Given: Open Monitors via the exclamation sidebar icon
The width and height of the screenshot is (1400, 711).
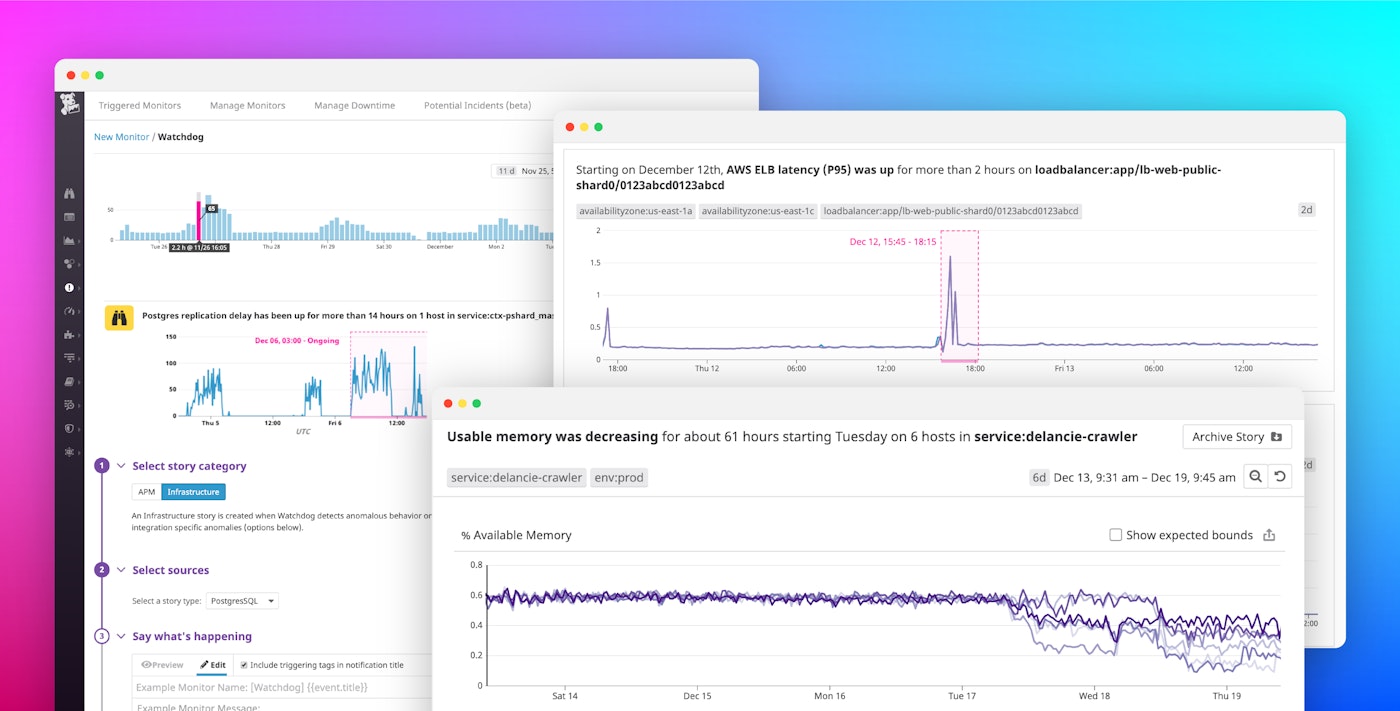Looking at the screenshot, I should coord(69,287).
